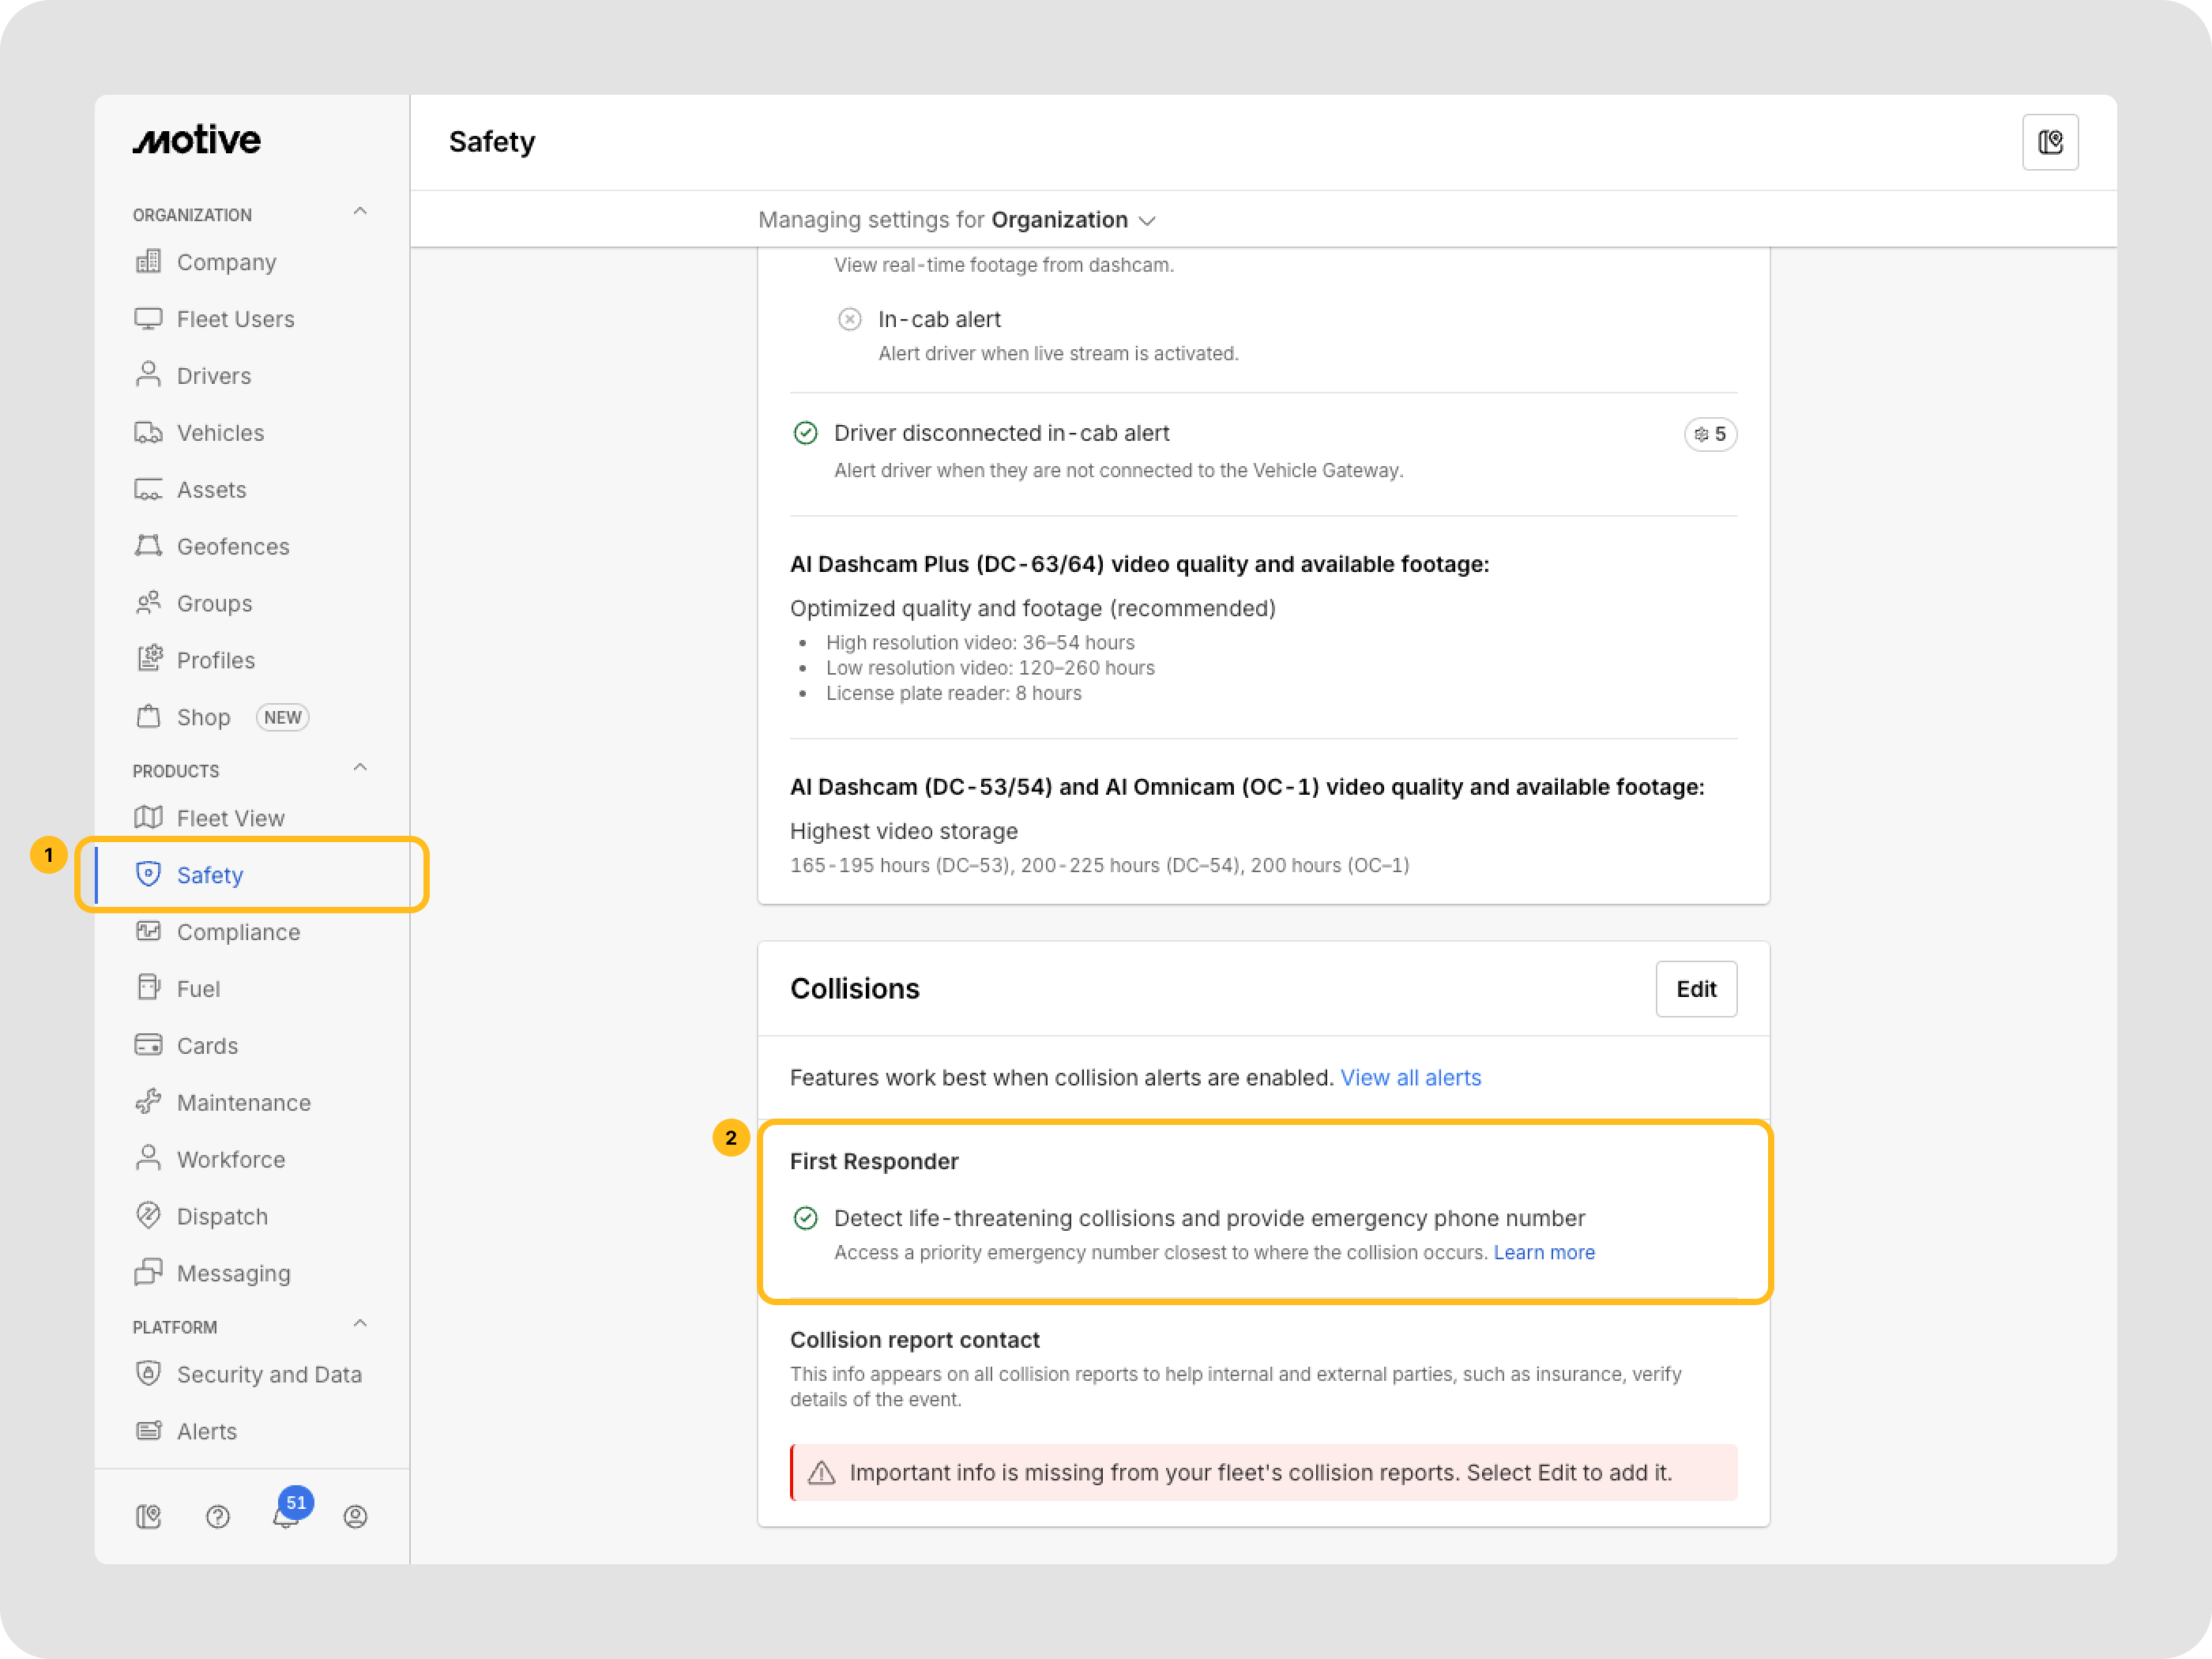Viewport: 2212px width, 1659px height.
Task: Go to Compliance in the sidebar
Action: click(x=238, y=932)
